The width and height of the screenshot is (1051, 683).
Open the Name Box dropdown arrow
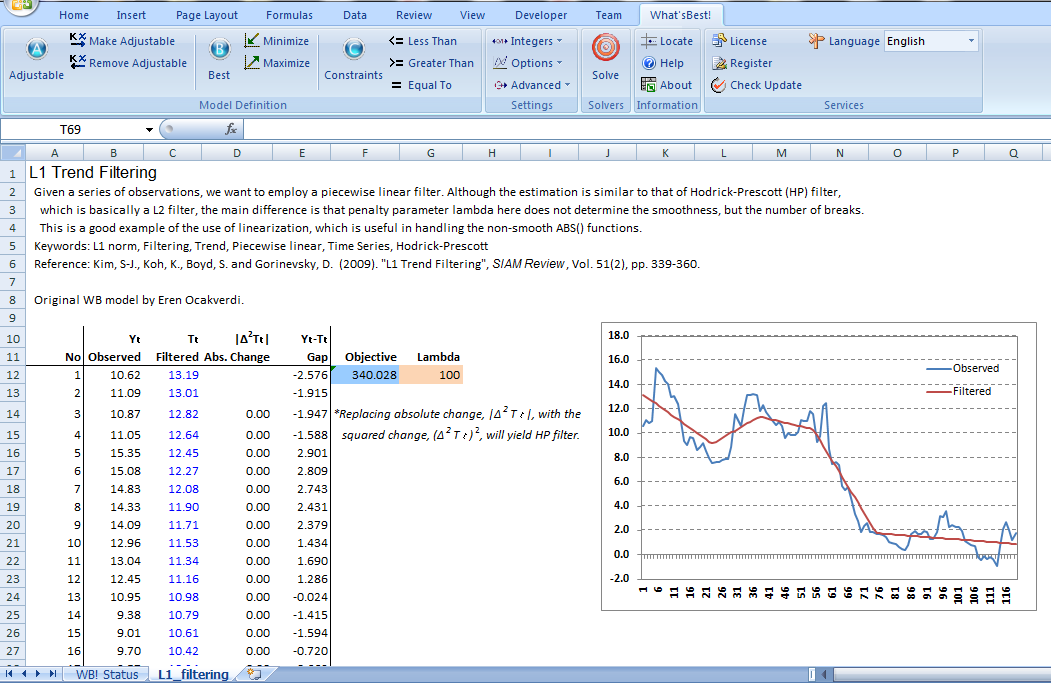149,130
